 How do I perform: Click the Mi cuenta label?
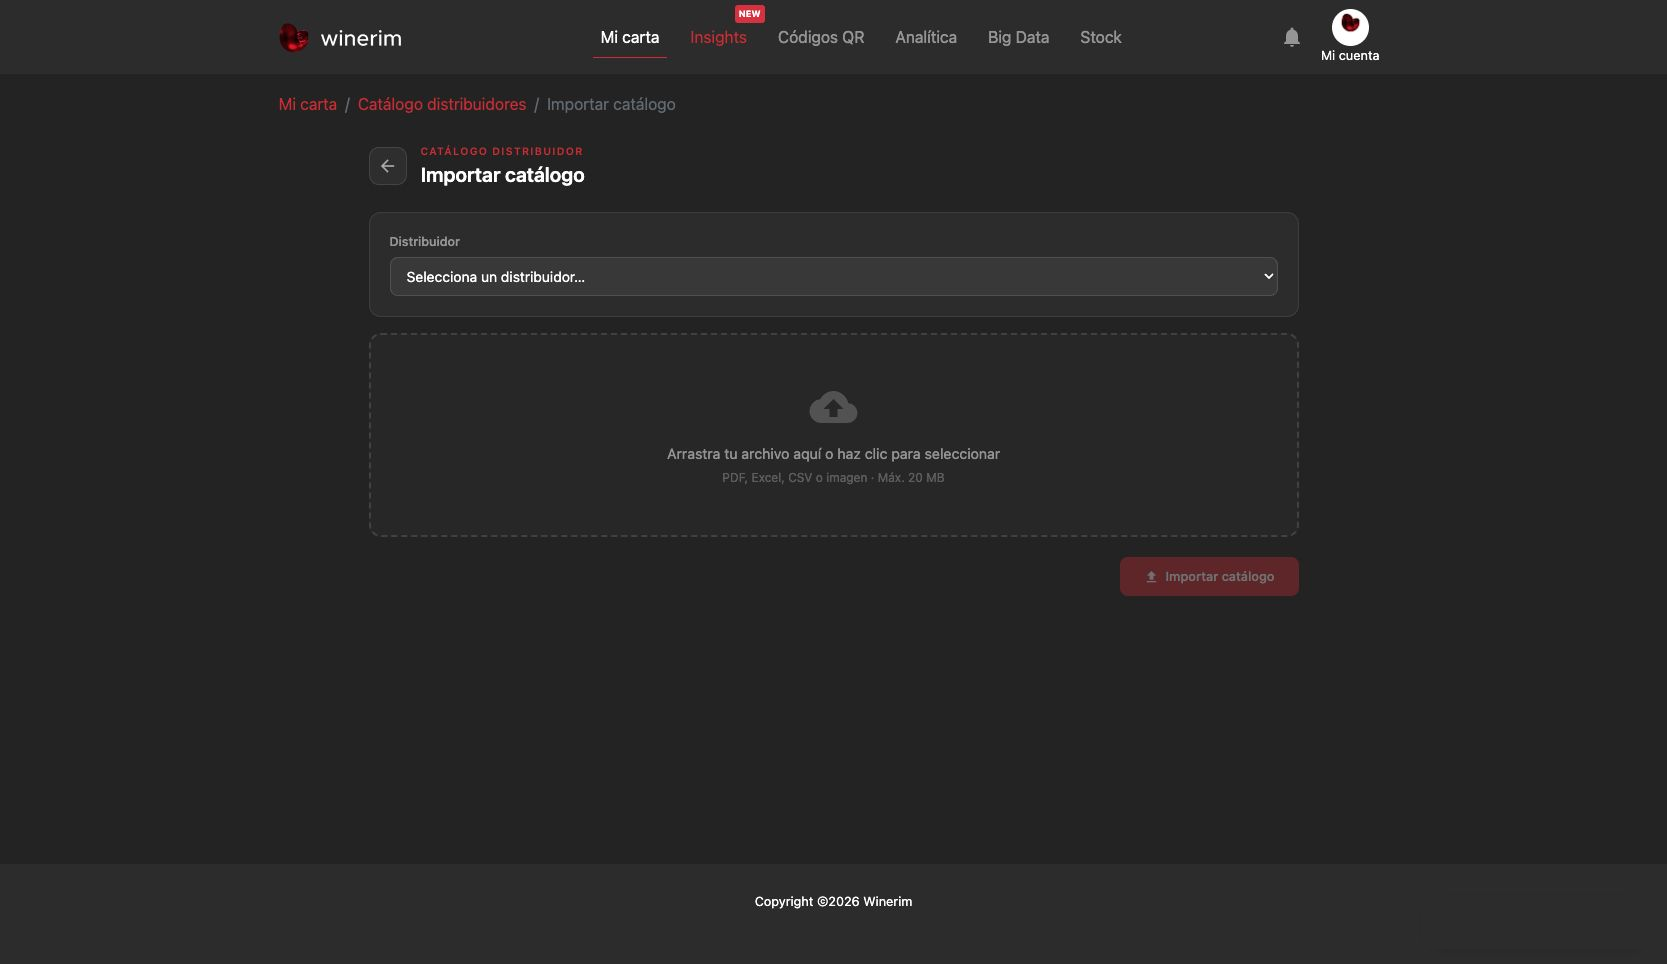(x=1350, y=56)
